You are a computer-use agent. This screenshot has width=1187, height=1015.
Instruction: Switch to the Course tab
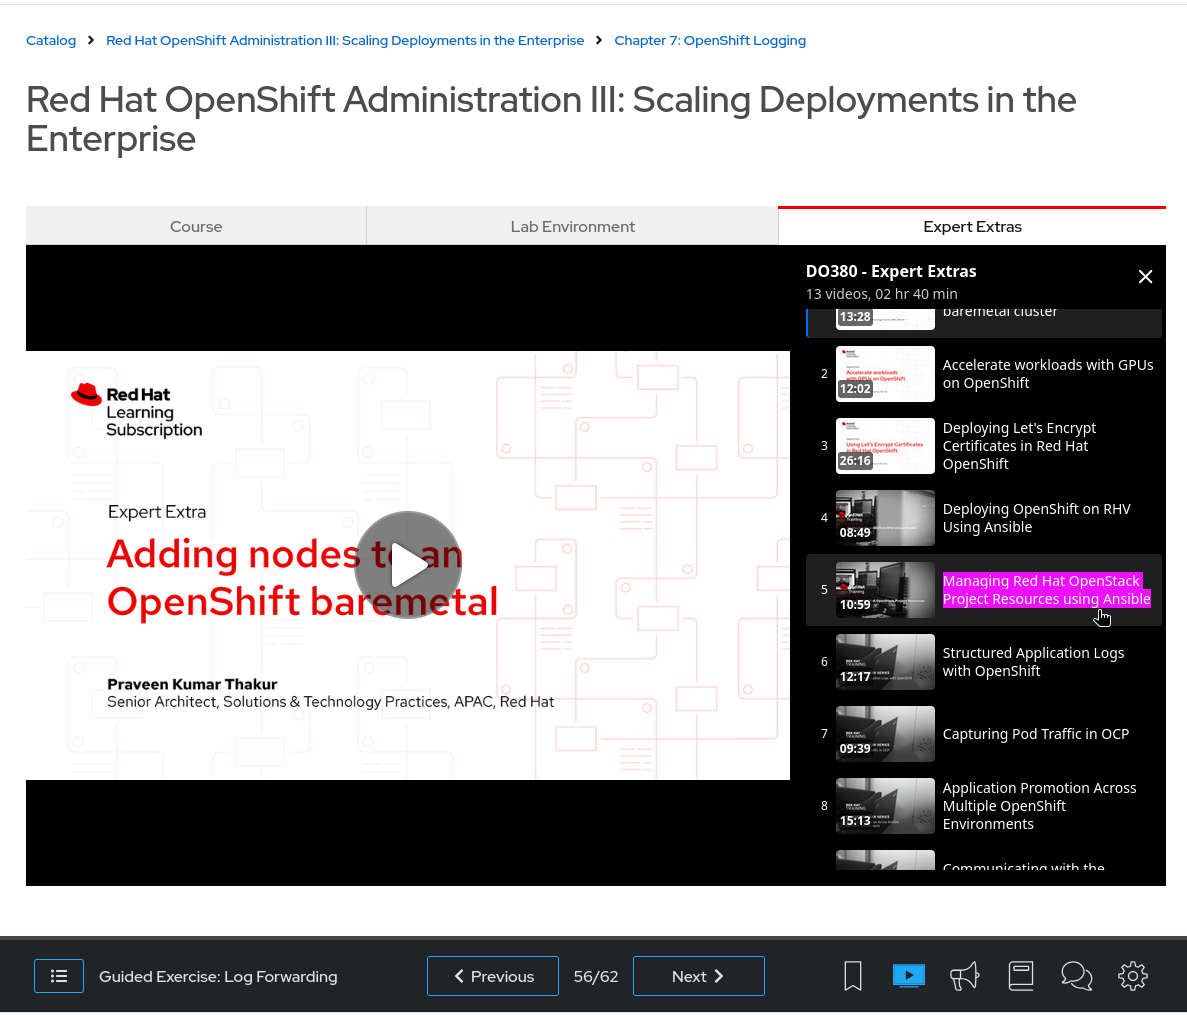click(196, 226)
